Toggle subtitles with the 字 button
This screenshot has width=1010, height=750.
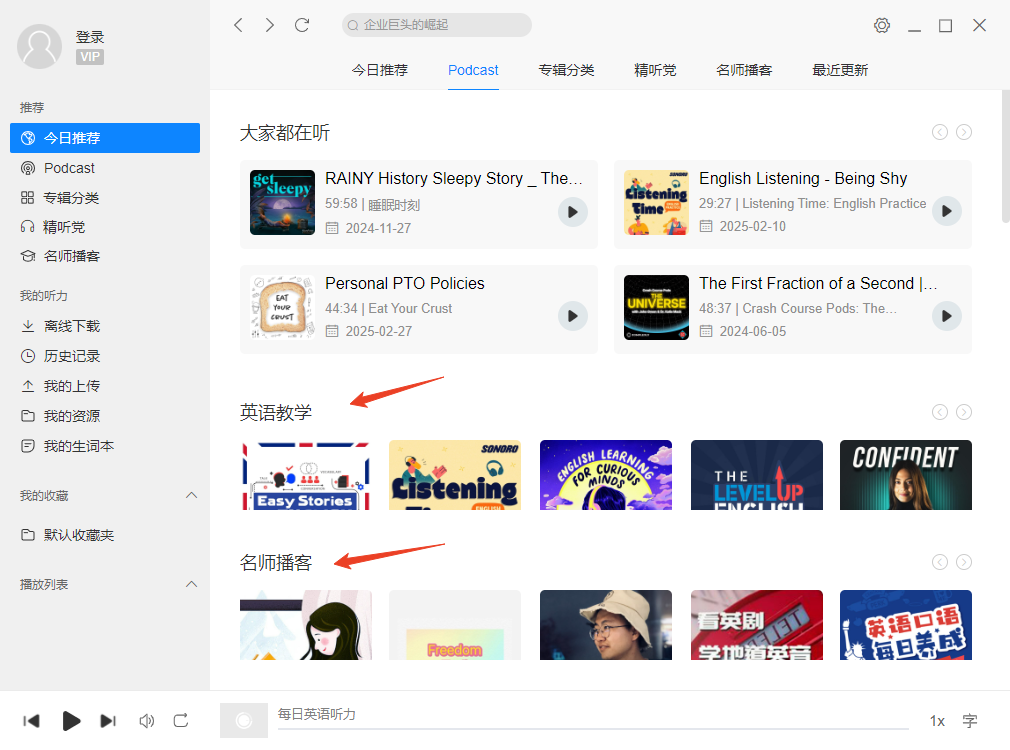pyautogui.click(x=970, y=721)
